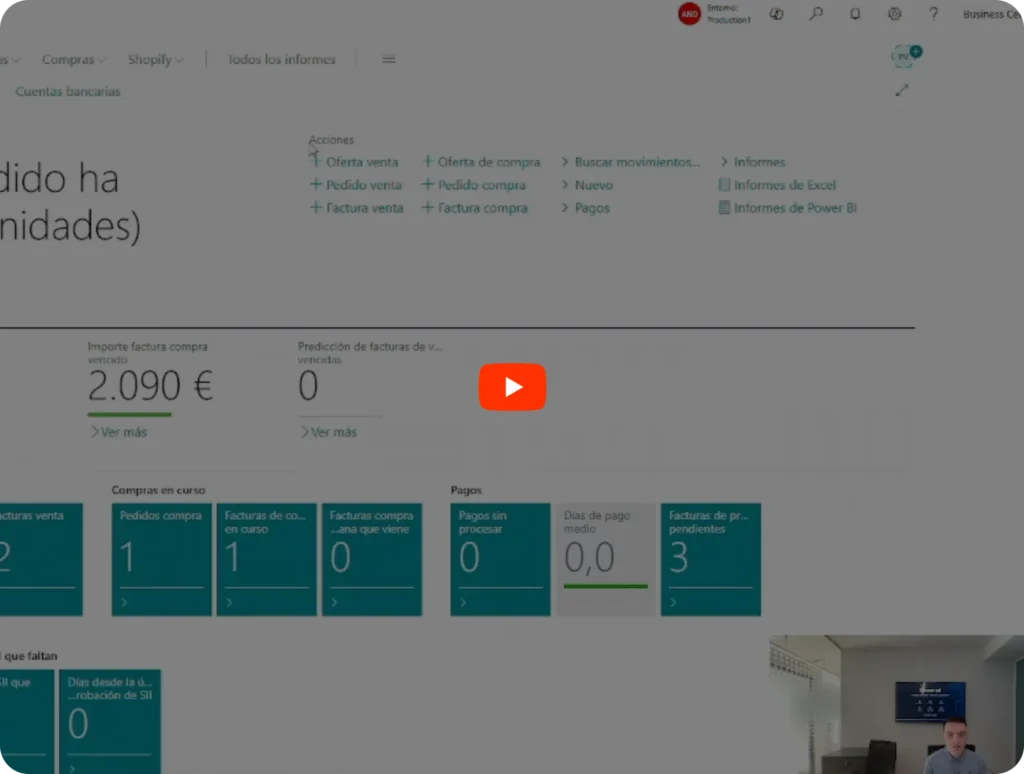Open the Copilot icon in header

click(776, 14)
